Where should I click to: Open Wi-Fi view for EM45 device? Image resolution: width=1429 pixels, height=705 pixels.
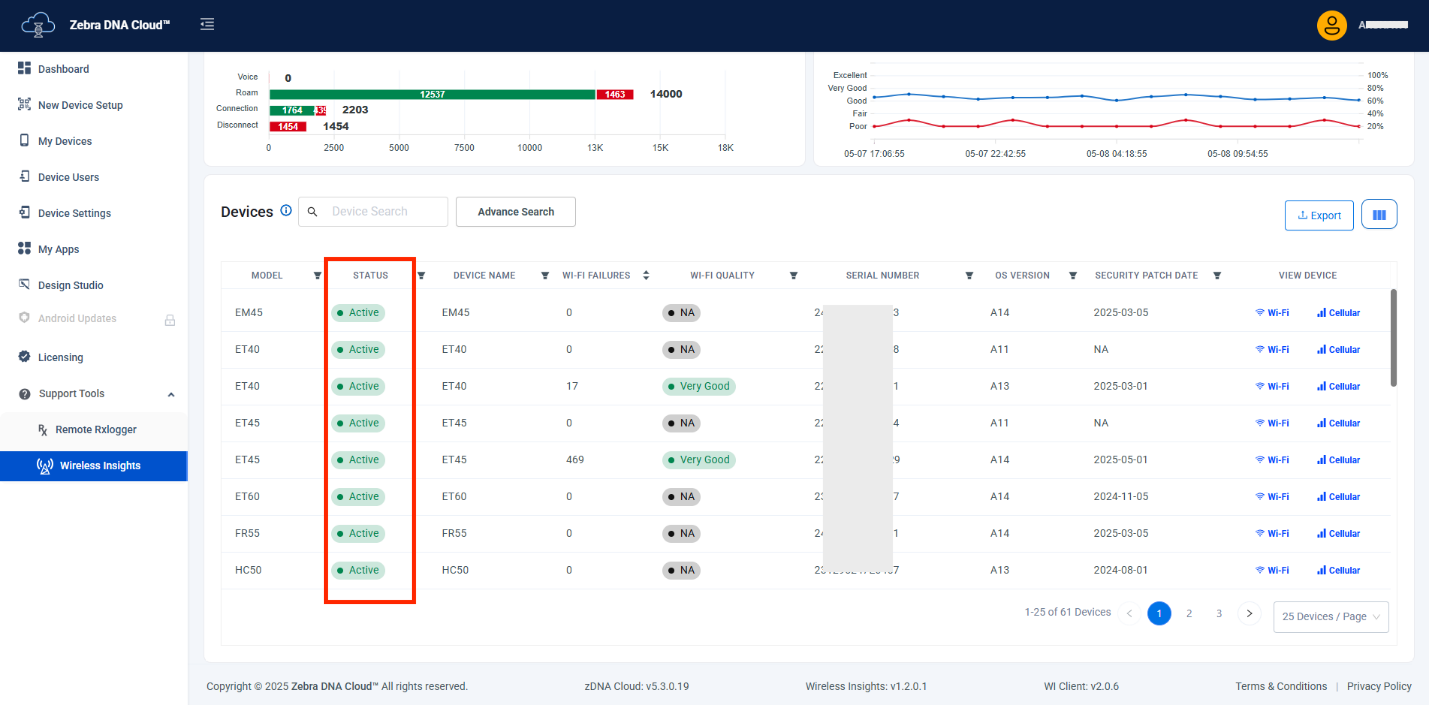coord(1272,313)
